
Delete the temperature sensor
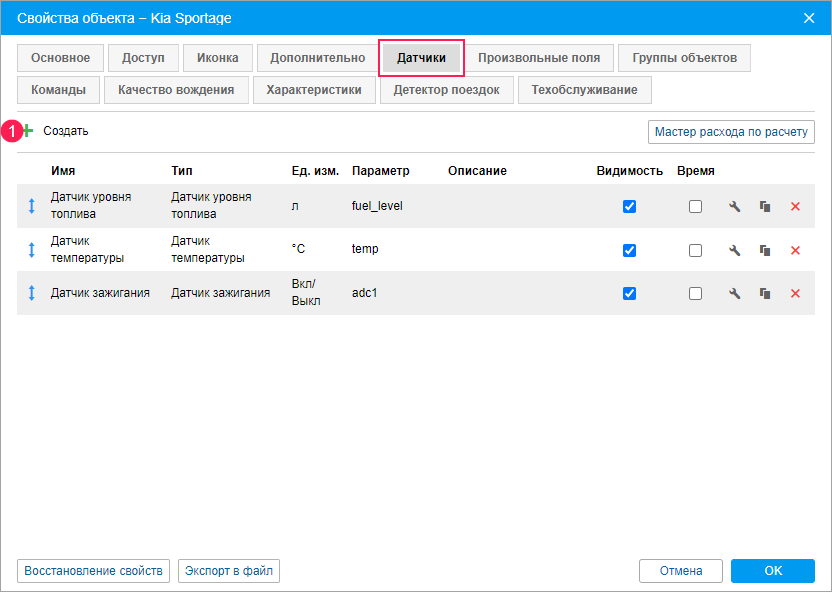tap(795, 250)
